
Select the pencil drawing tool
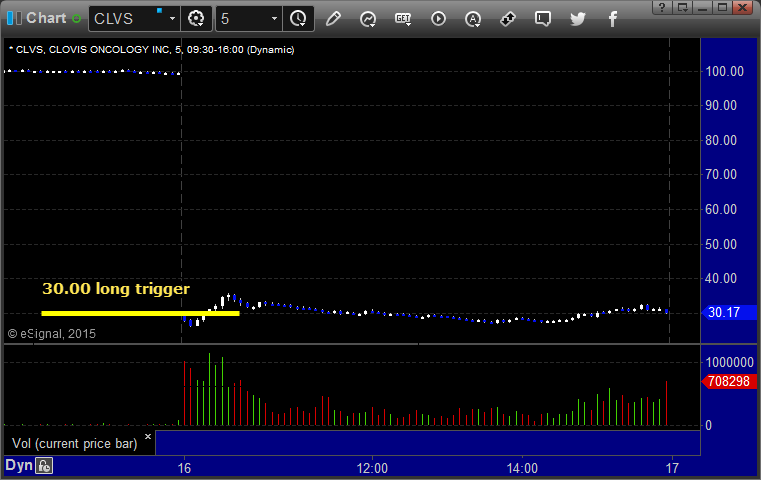(333, 19)
